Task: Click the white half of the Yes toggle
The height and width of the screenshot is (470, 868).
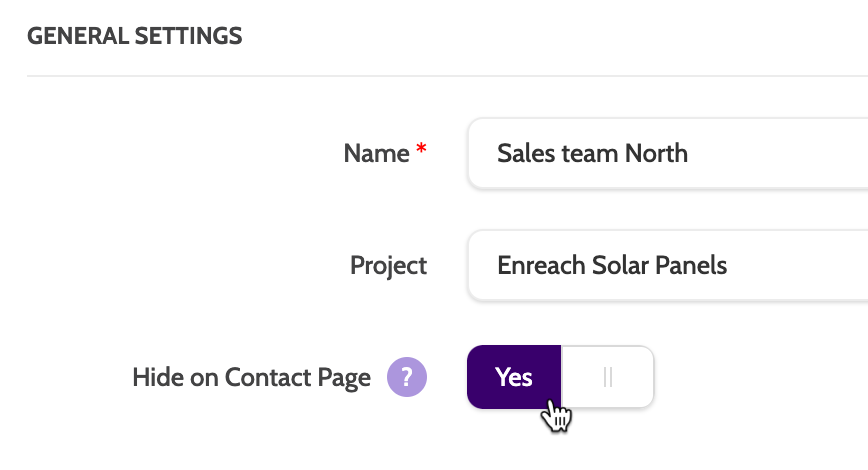Action: 608,377
